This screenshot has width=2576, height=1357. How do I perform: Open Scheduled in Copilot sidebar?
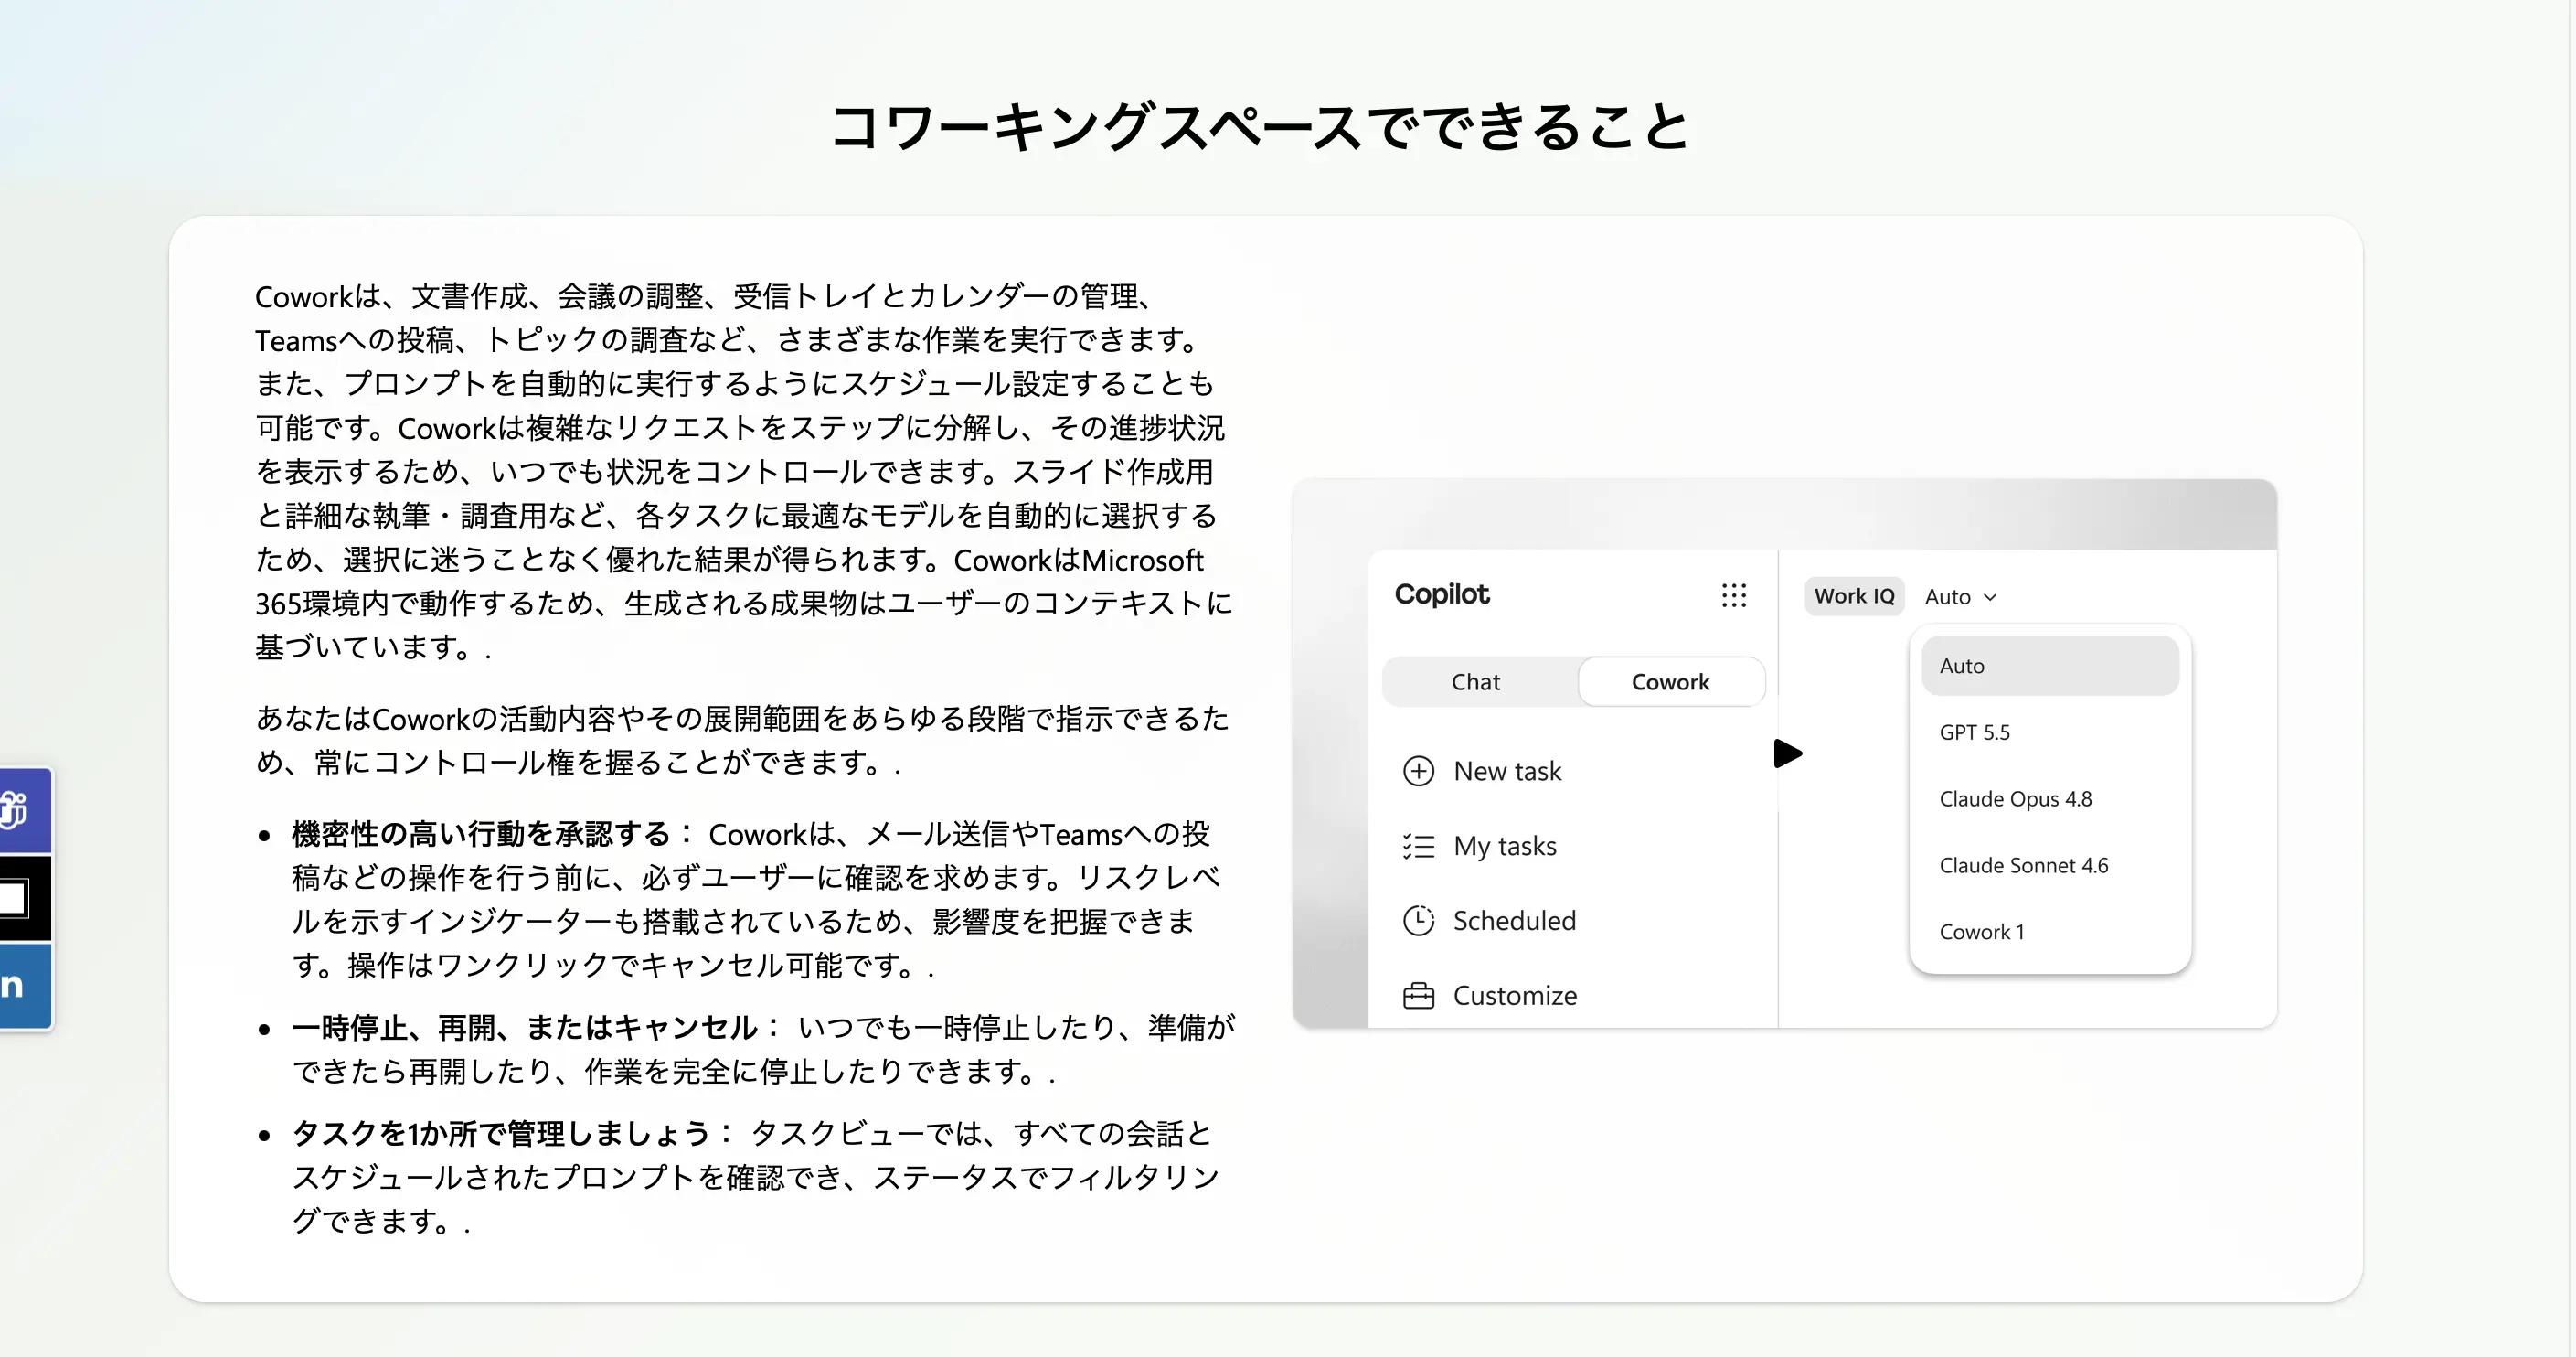(x=1489, y=920)
